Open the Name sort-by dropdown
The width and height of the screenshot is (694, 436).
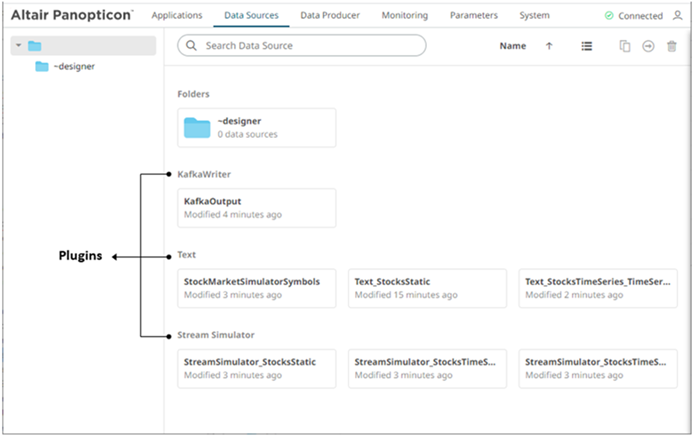click(x=512, y=46)
